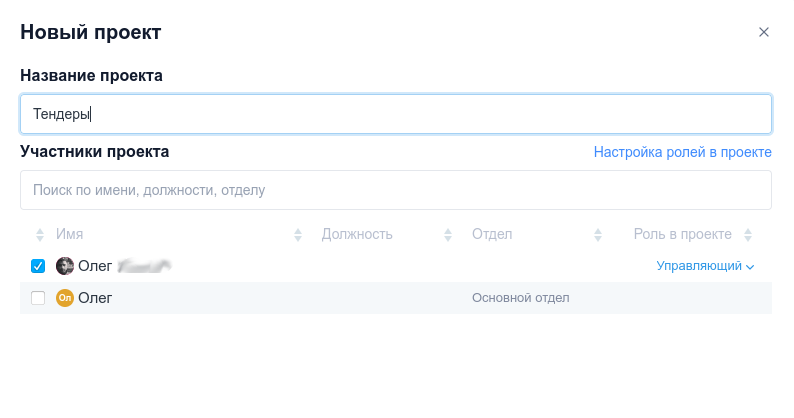794x418 pixels.
Task: Click the Олег name in second row
Action: click(x=95, y=298)
